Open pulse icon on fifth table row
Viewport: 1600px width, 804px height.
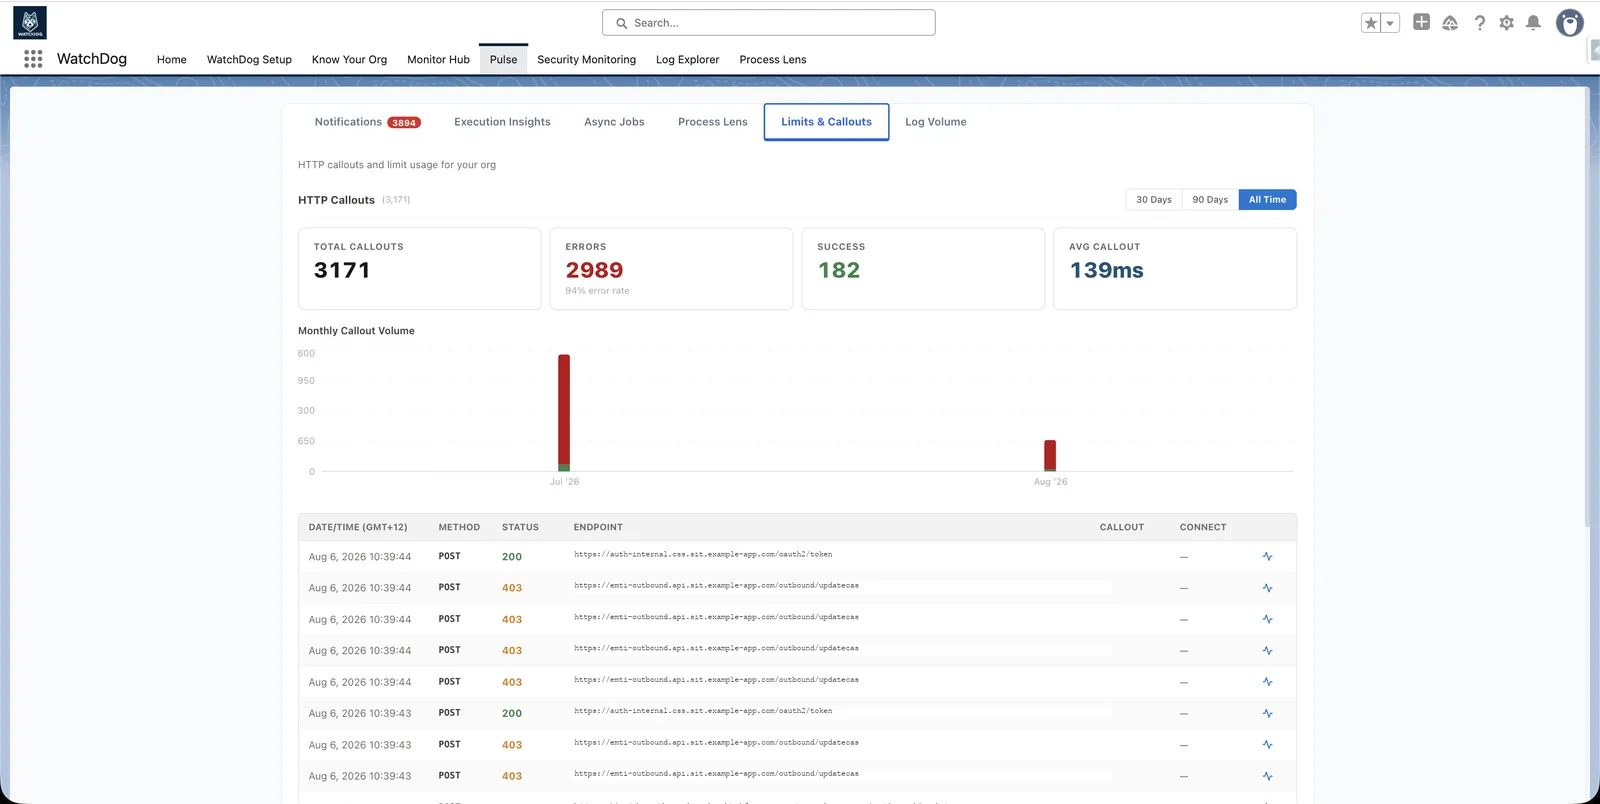coord(1267,682)
